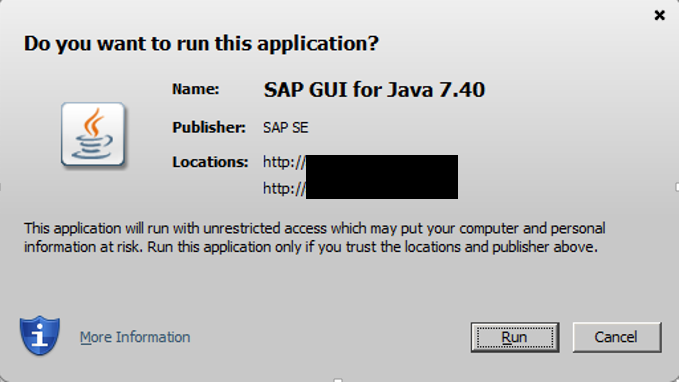The height and width of the screenshot is (382, 679).
Task: Click the unrestricted access warning sentence
Action: (314, 228)
